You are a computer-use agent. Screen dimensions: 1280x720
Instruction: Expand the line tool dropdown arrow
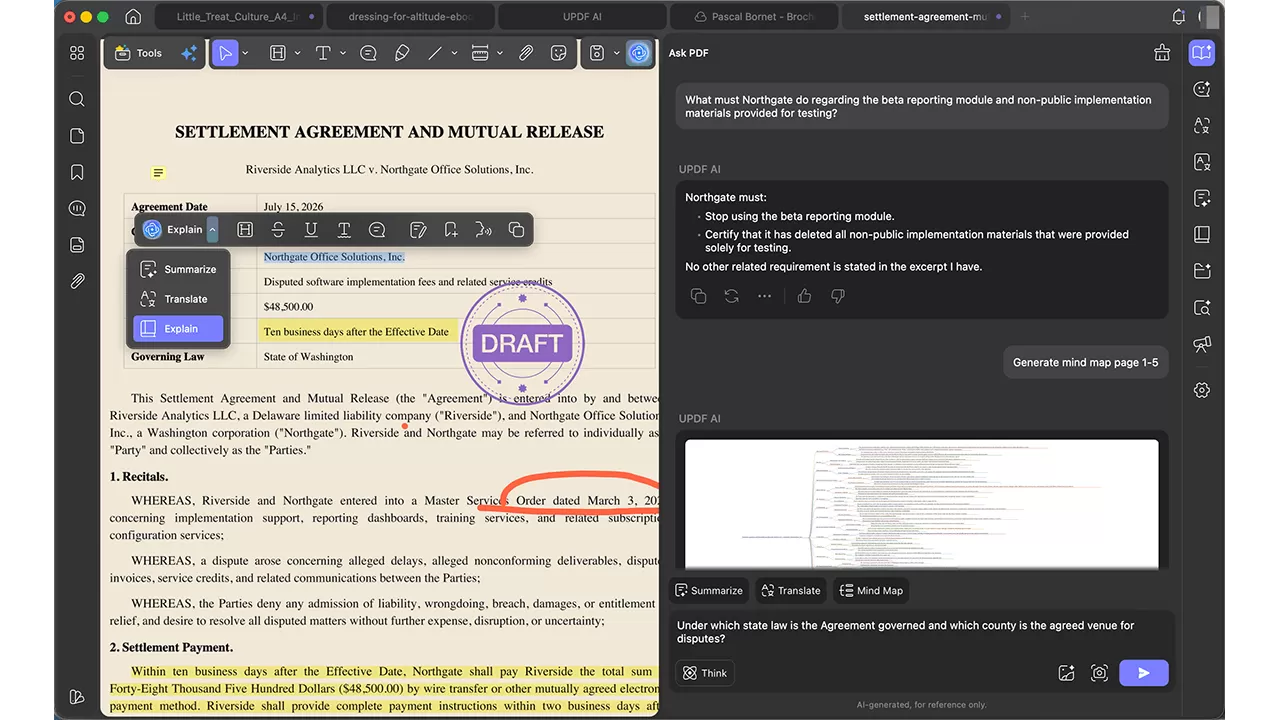coord(454,53)
